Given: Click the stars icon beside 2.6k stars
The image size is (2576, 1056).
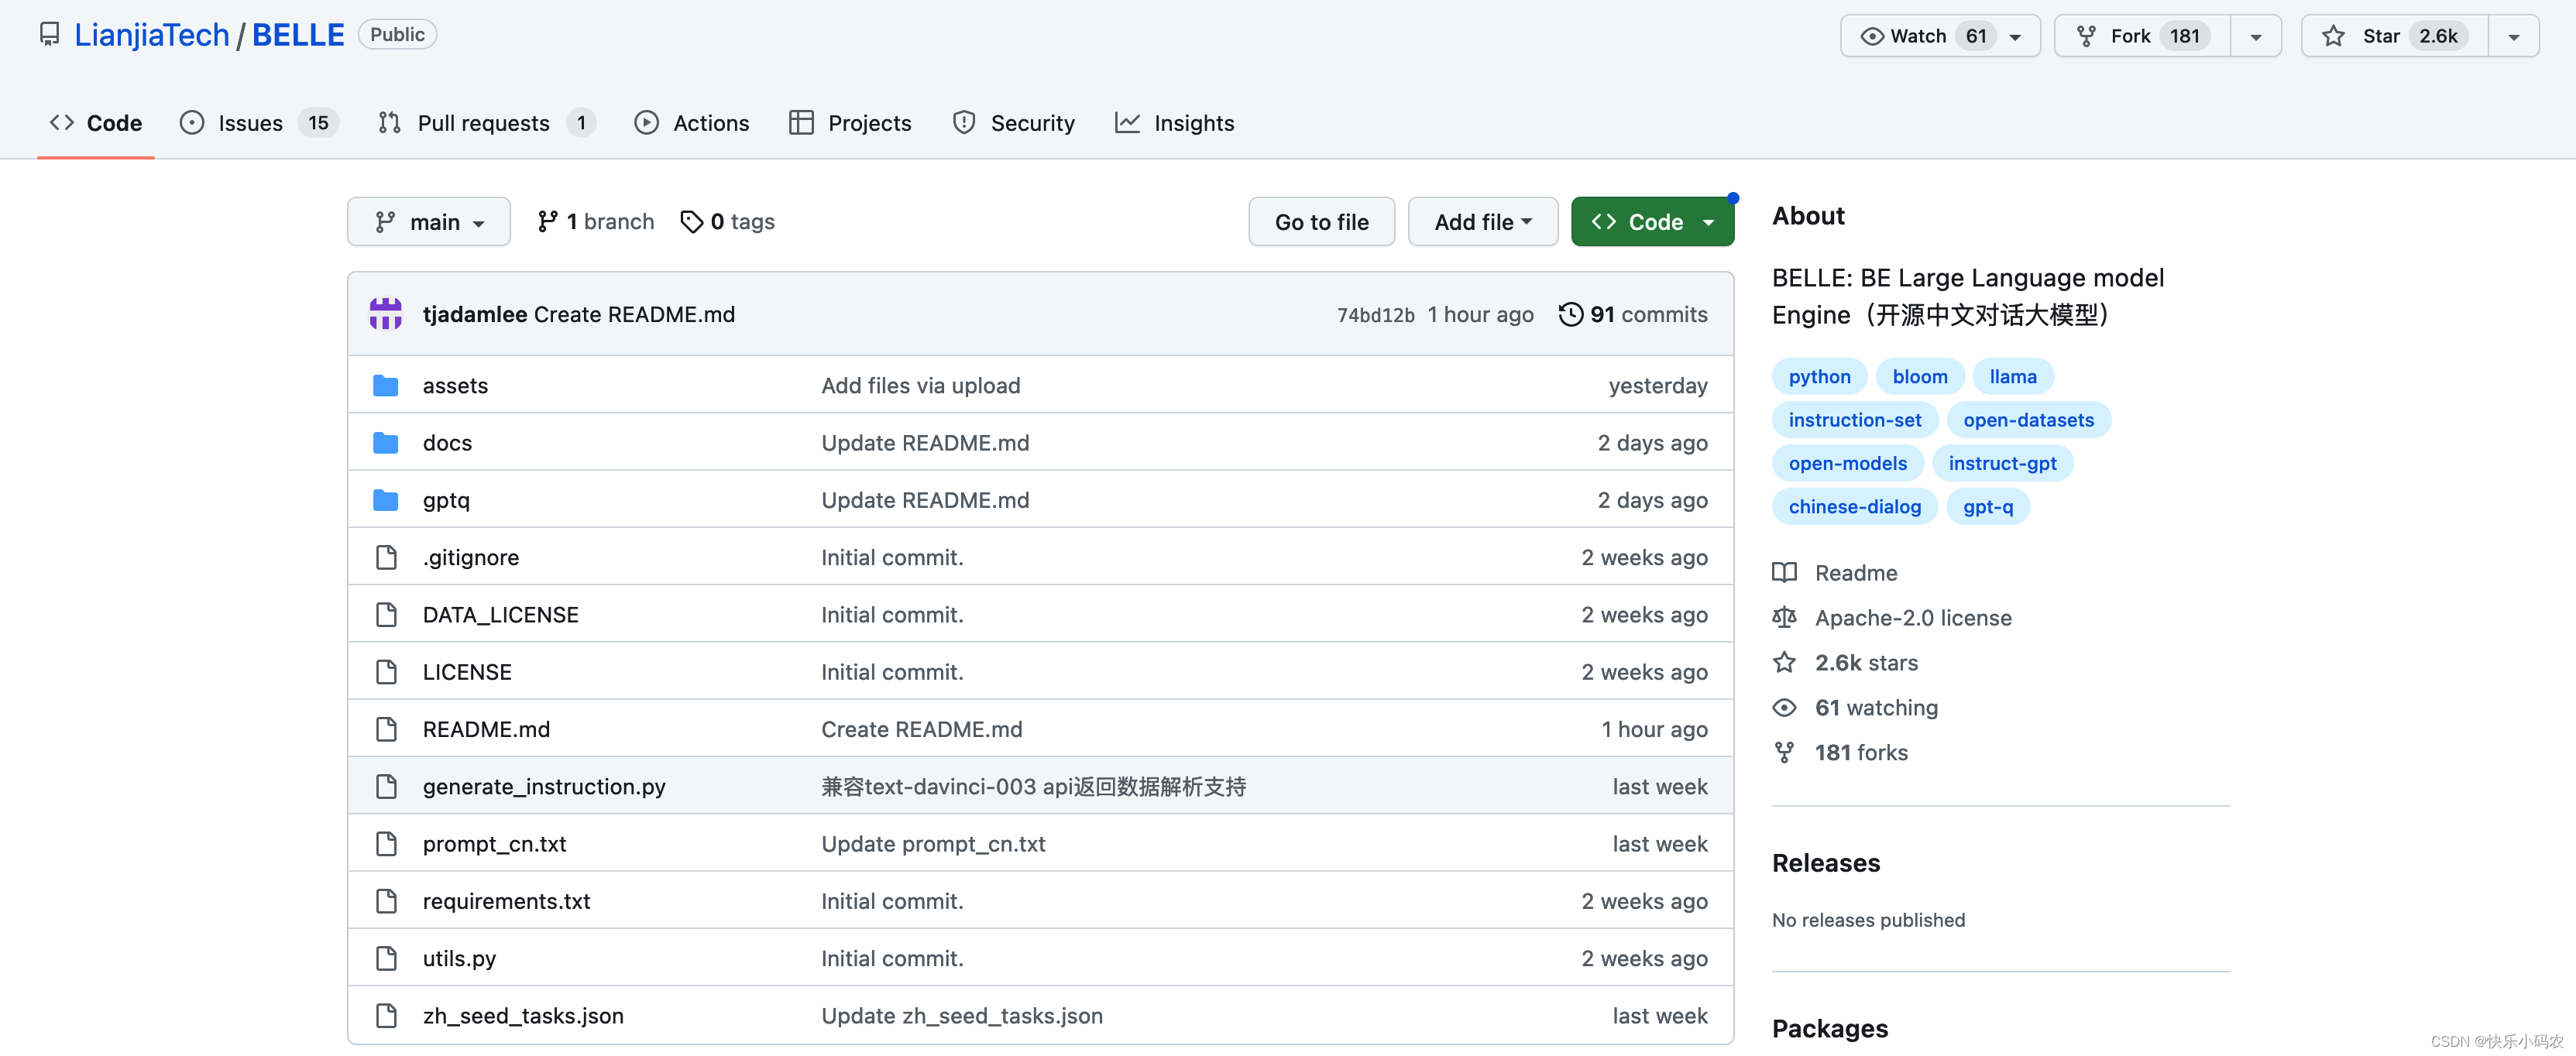Looking at the screenshot, I should tap(1784, 662).
